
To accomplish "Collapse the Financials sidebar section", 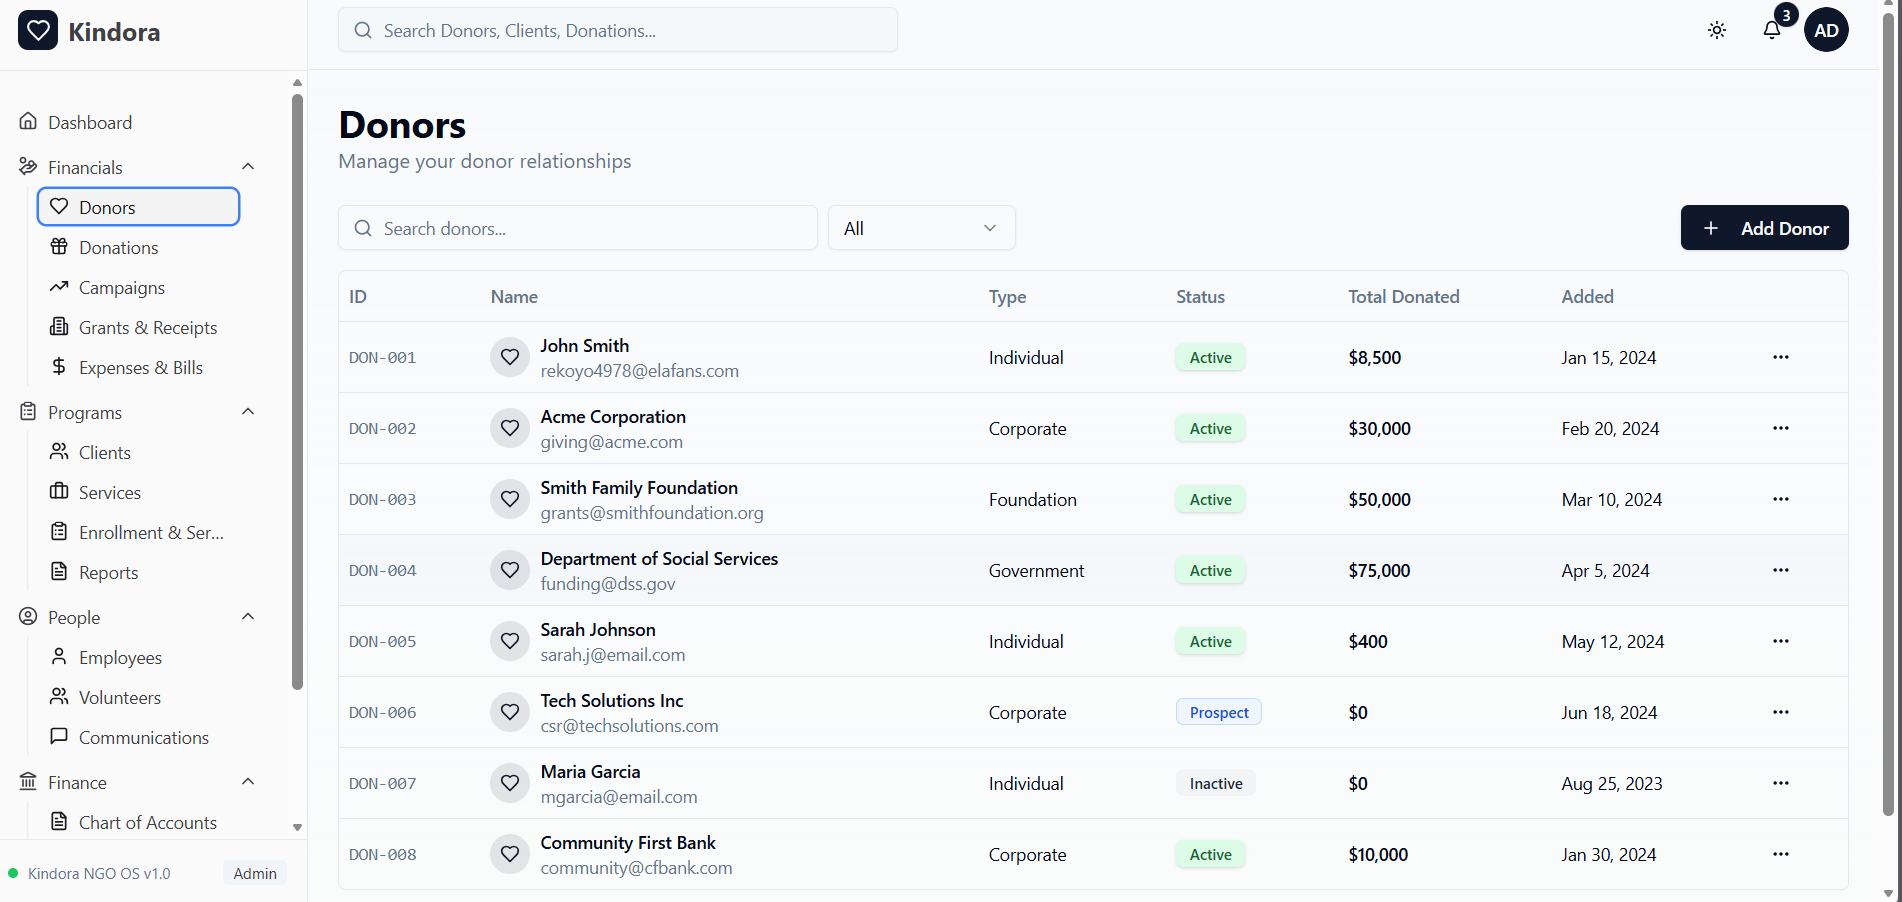I will tap(248, 167).
